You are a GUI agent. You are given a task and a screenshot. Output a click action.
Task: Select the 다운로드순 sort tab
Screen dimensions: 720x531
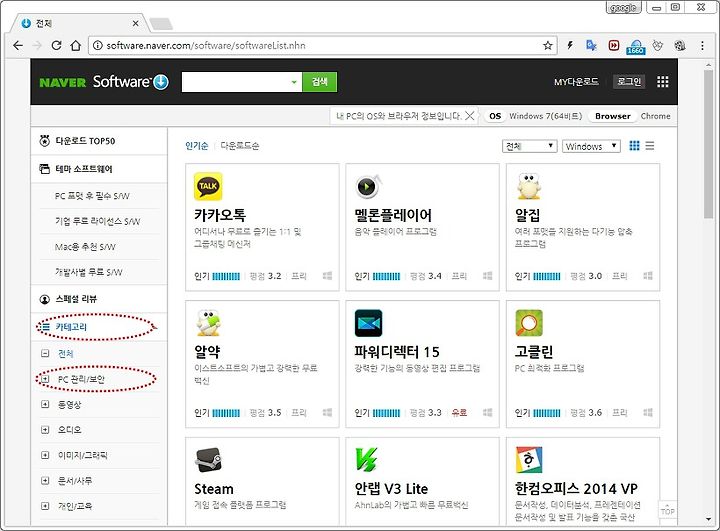[240, 146]
